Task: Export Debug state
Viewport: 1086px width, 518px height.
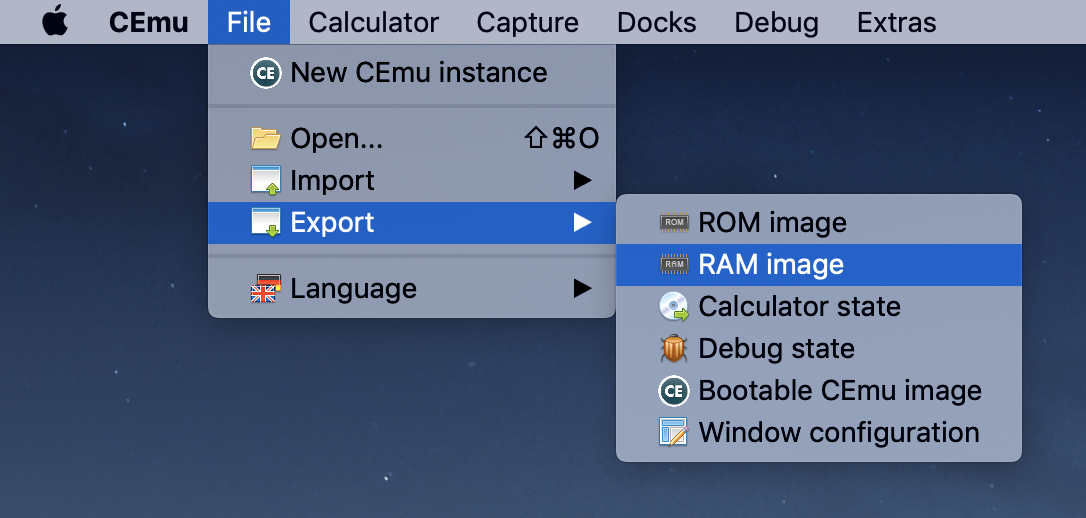Action: click(819, 348)
